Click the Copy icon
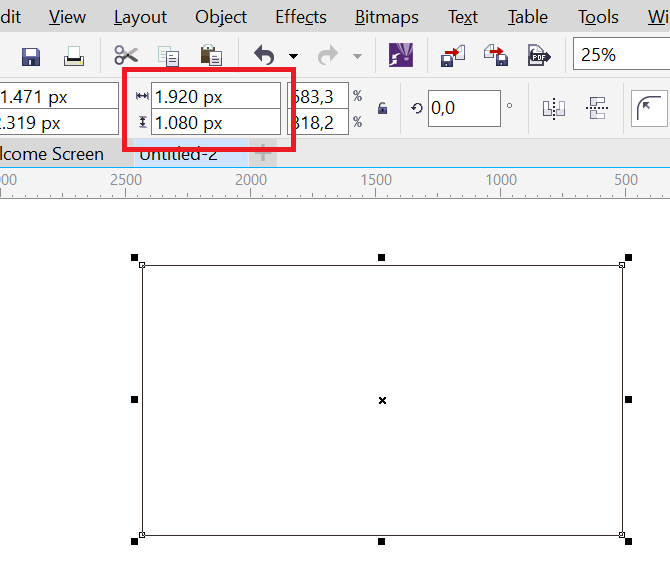 (x=168, y=56)
